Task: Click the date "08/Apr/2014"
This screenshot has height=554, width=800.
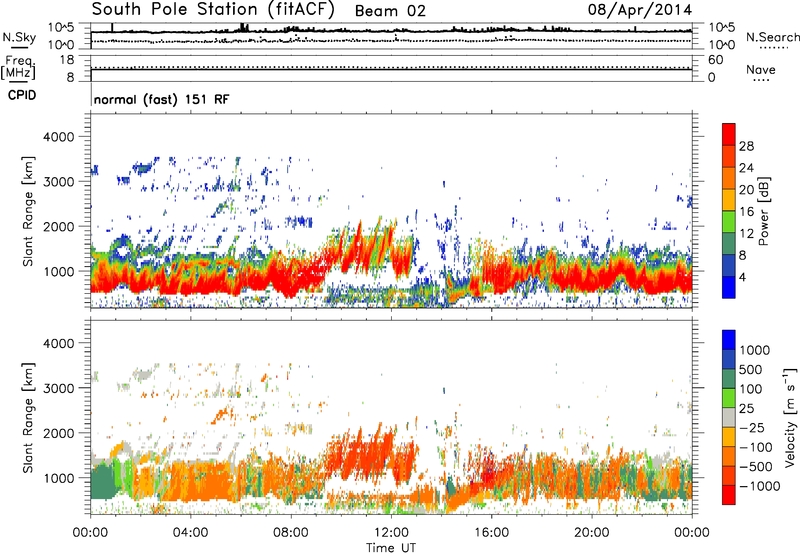Action: pos(640,9)
